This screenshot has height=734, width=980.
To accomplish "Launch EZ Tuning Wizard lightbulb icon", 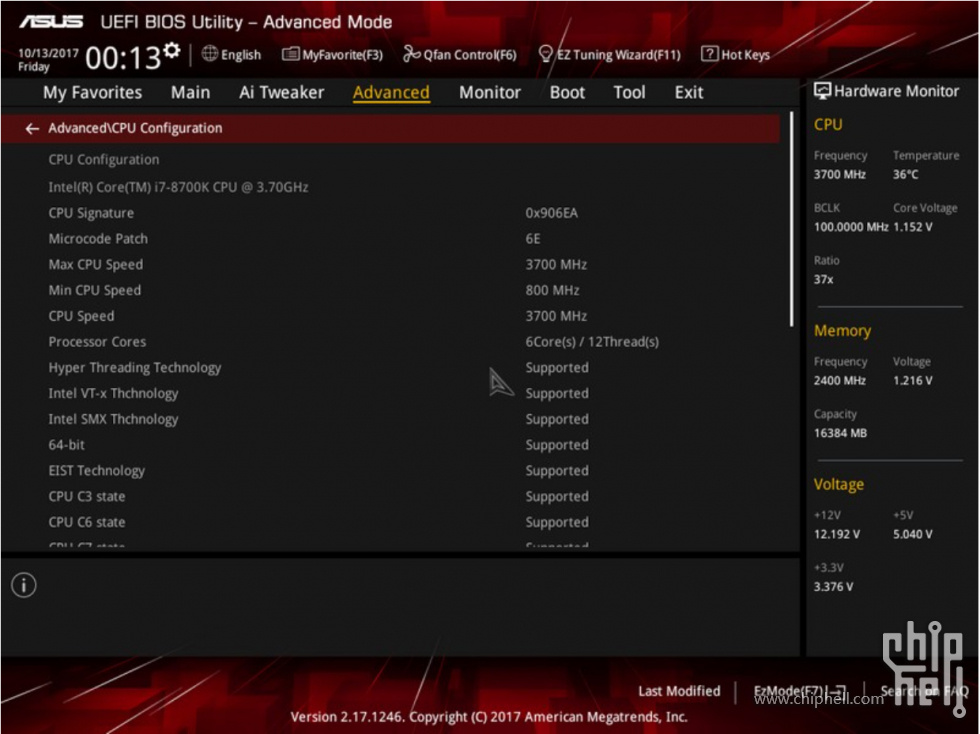I will coord(545,54).
